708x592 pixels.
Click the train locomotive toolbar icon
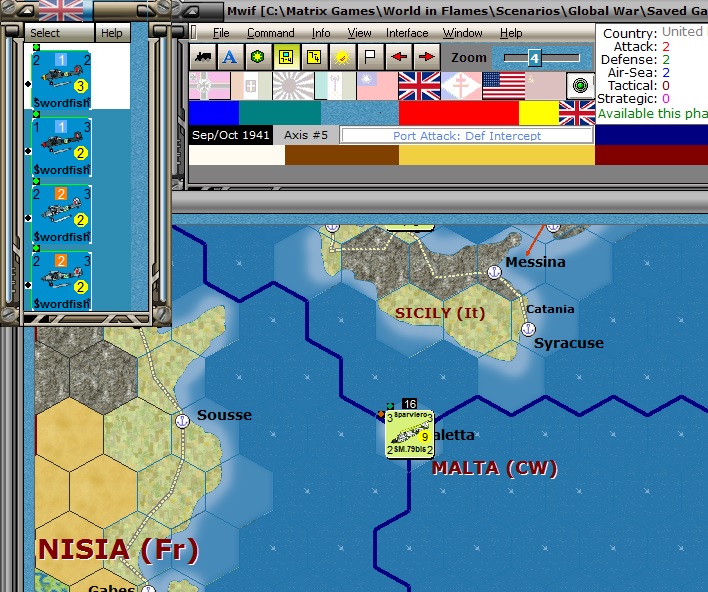coord(203,57)
